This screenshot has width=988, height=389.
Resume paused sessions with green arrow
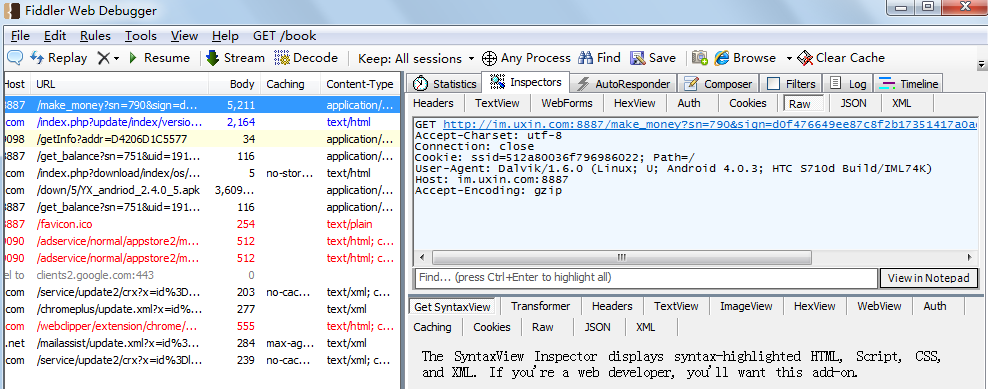tap(159, 58)
